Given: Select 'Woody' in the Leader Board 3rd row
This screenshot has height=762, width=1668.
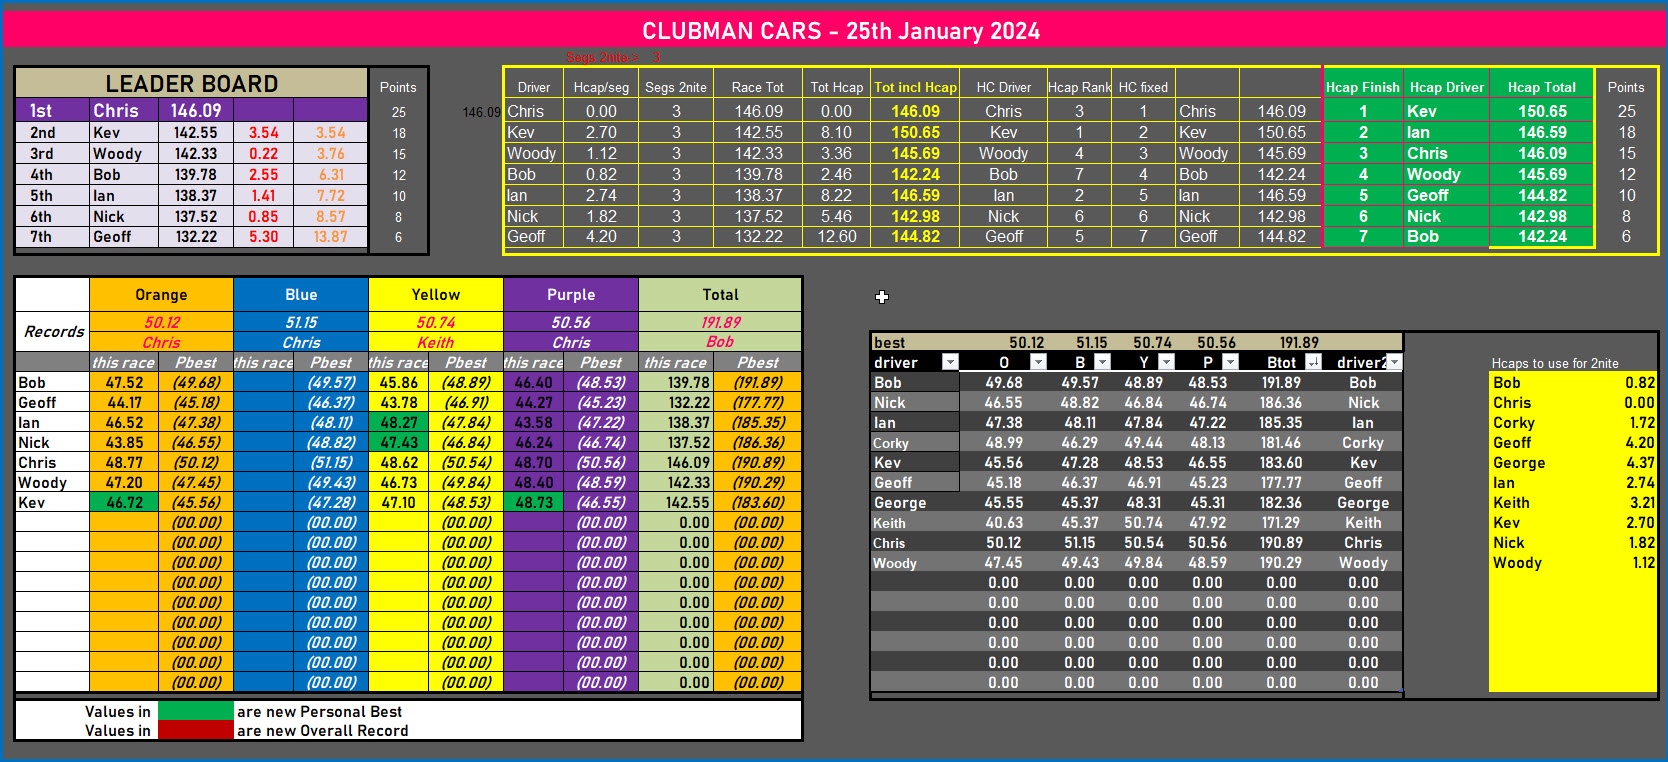Looking at the screenshot, I should 124,153.
